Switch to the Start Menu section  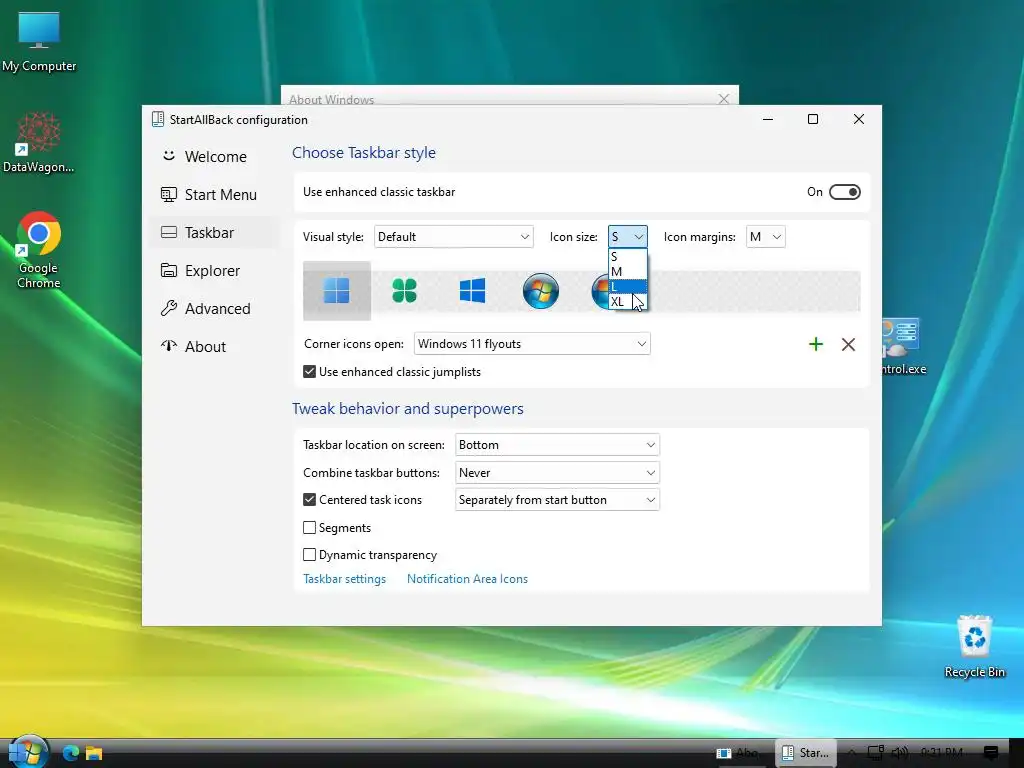pyautogui.click(x=214, y=195)
